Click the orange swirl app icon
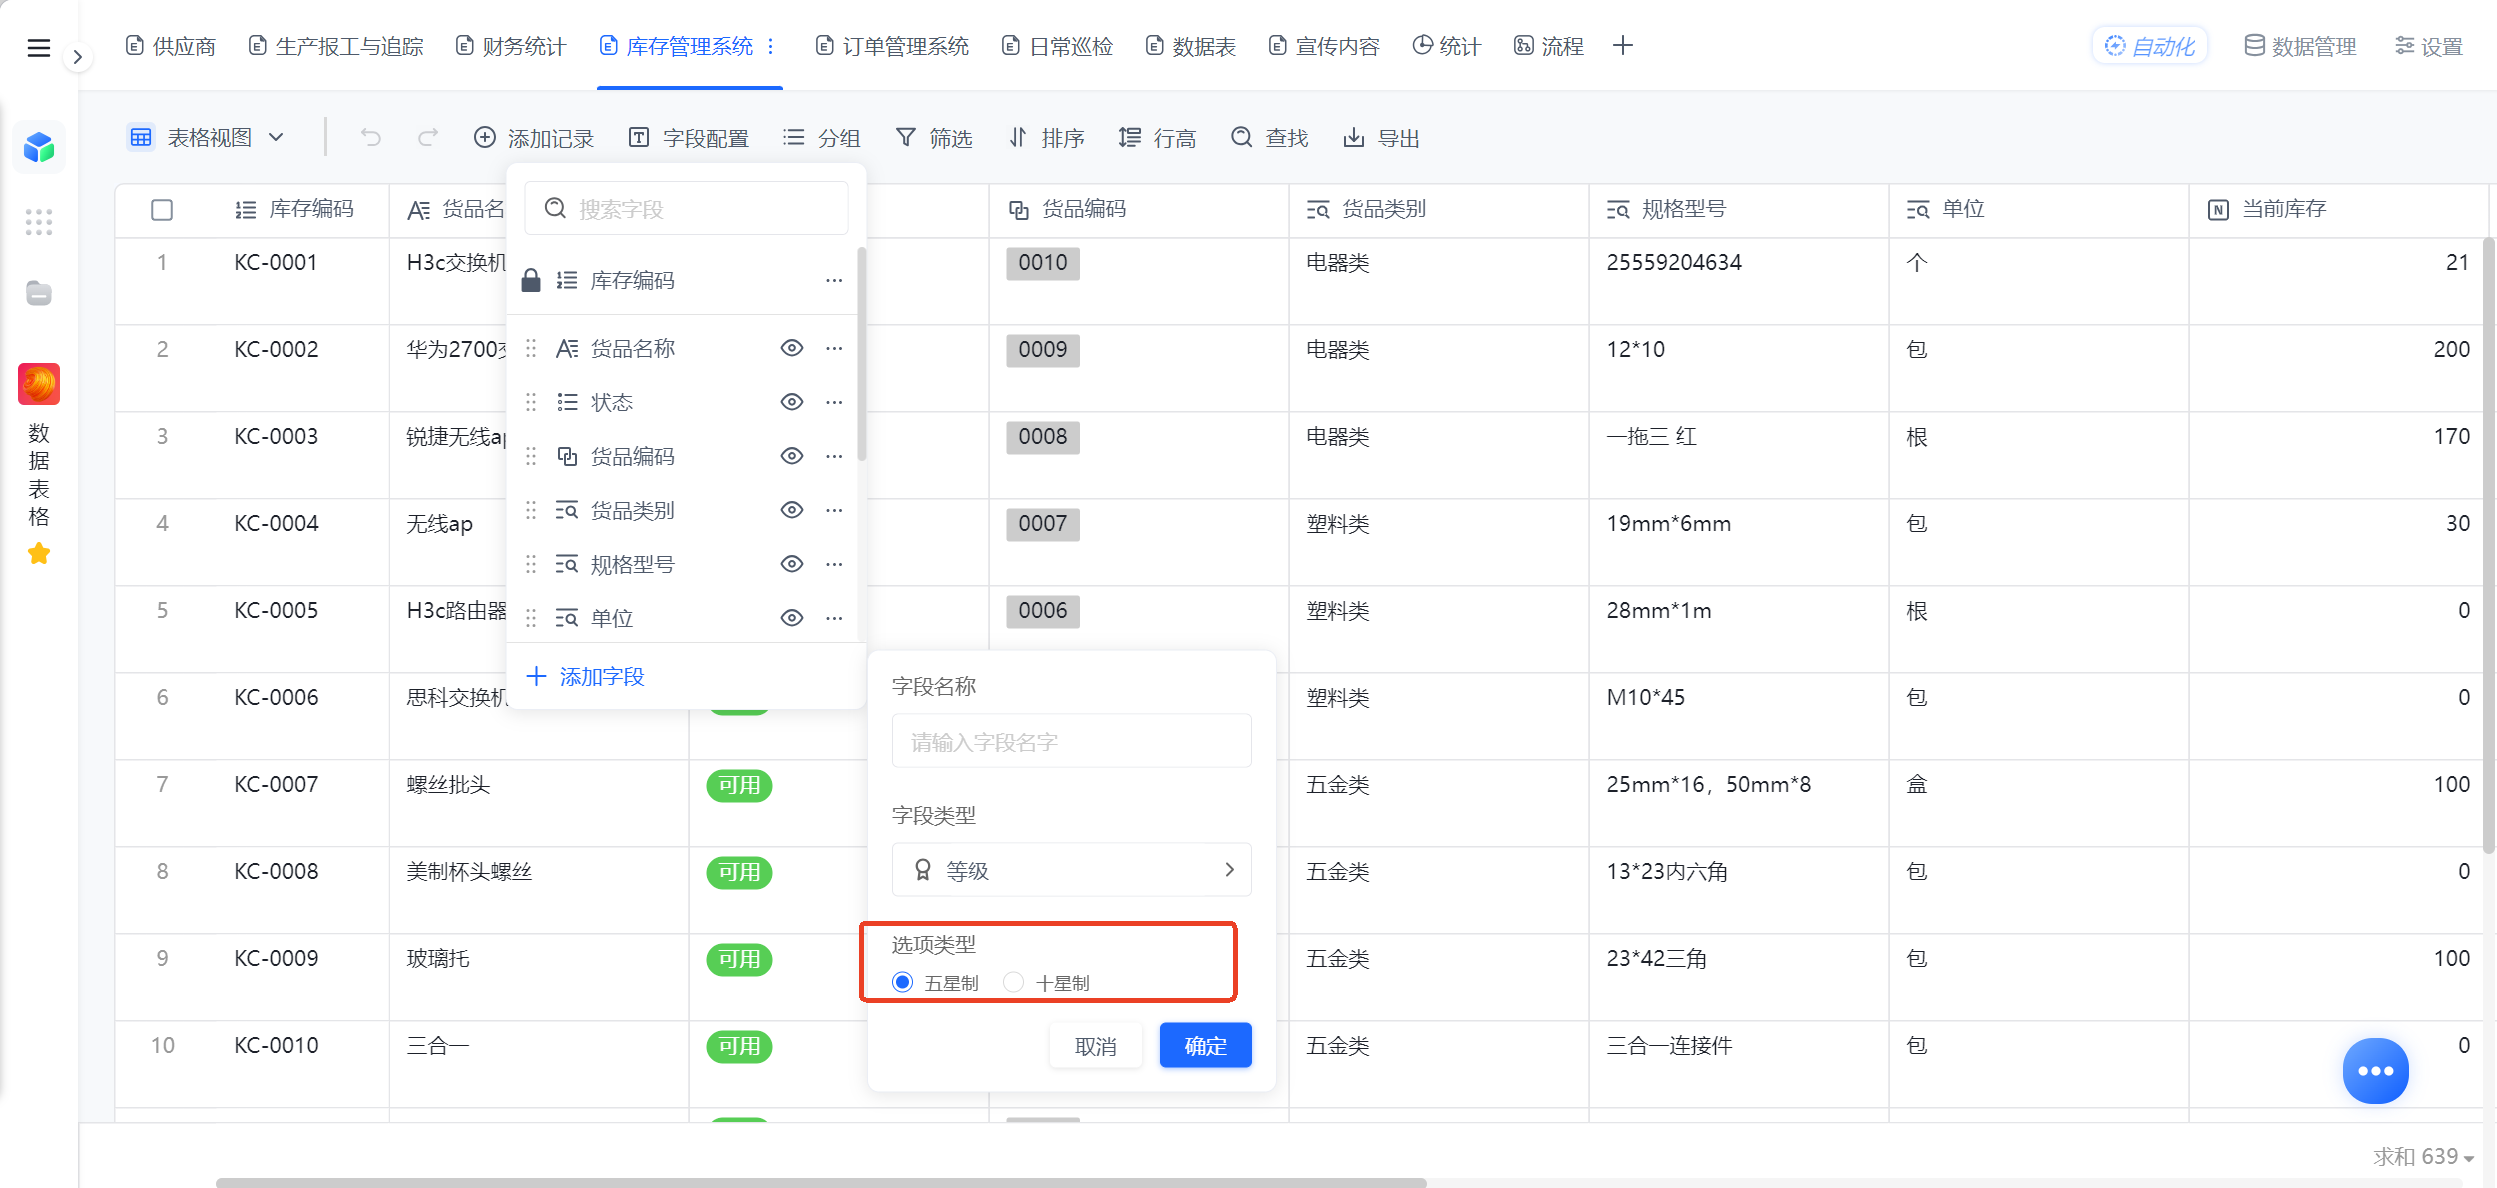The image size is (2497, 1188). (39, 384)
